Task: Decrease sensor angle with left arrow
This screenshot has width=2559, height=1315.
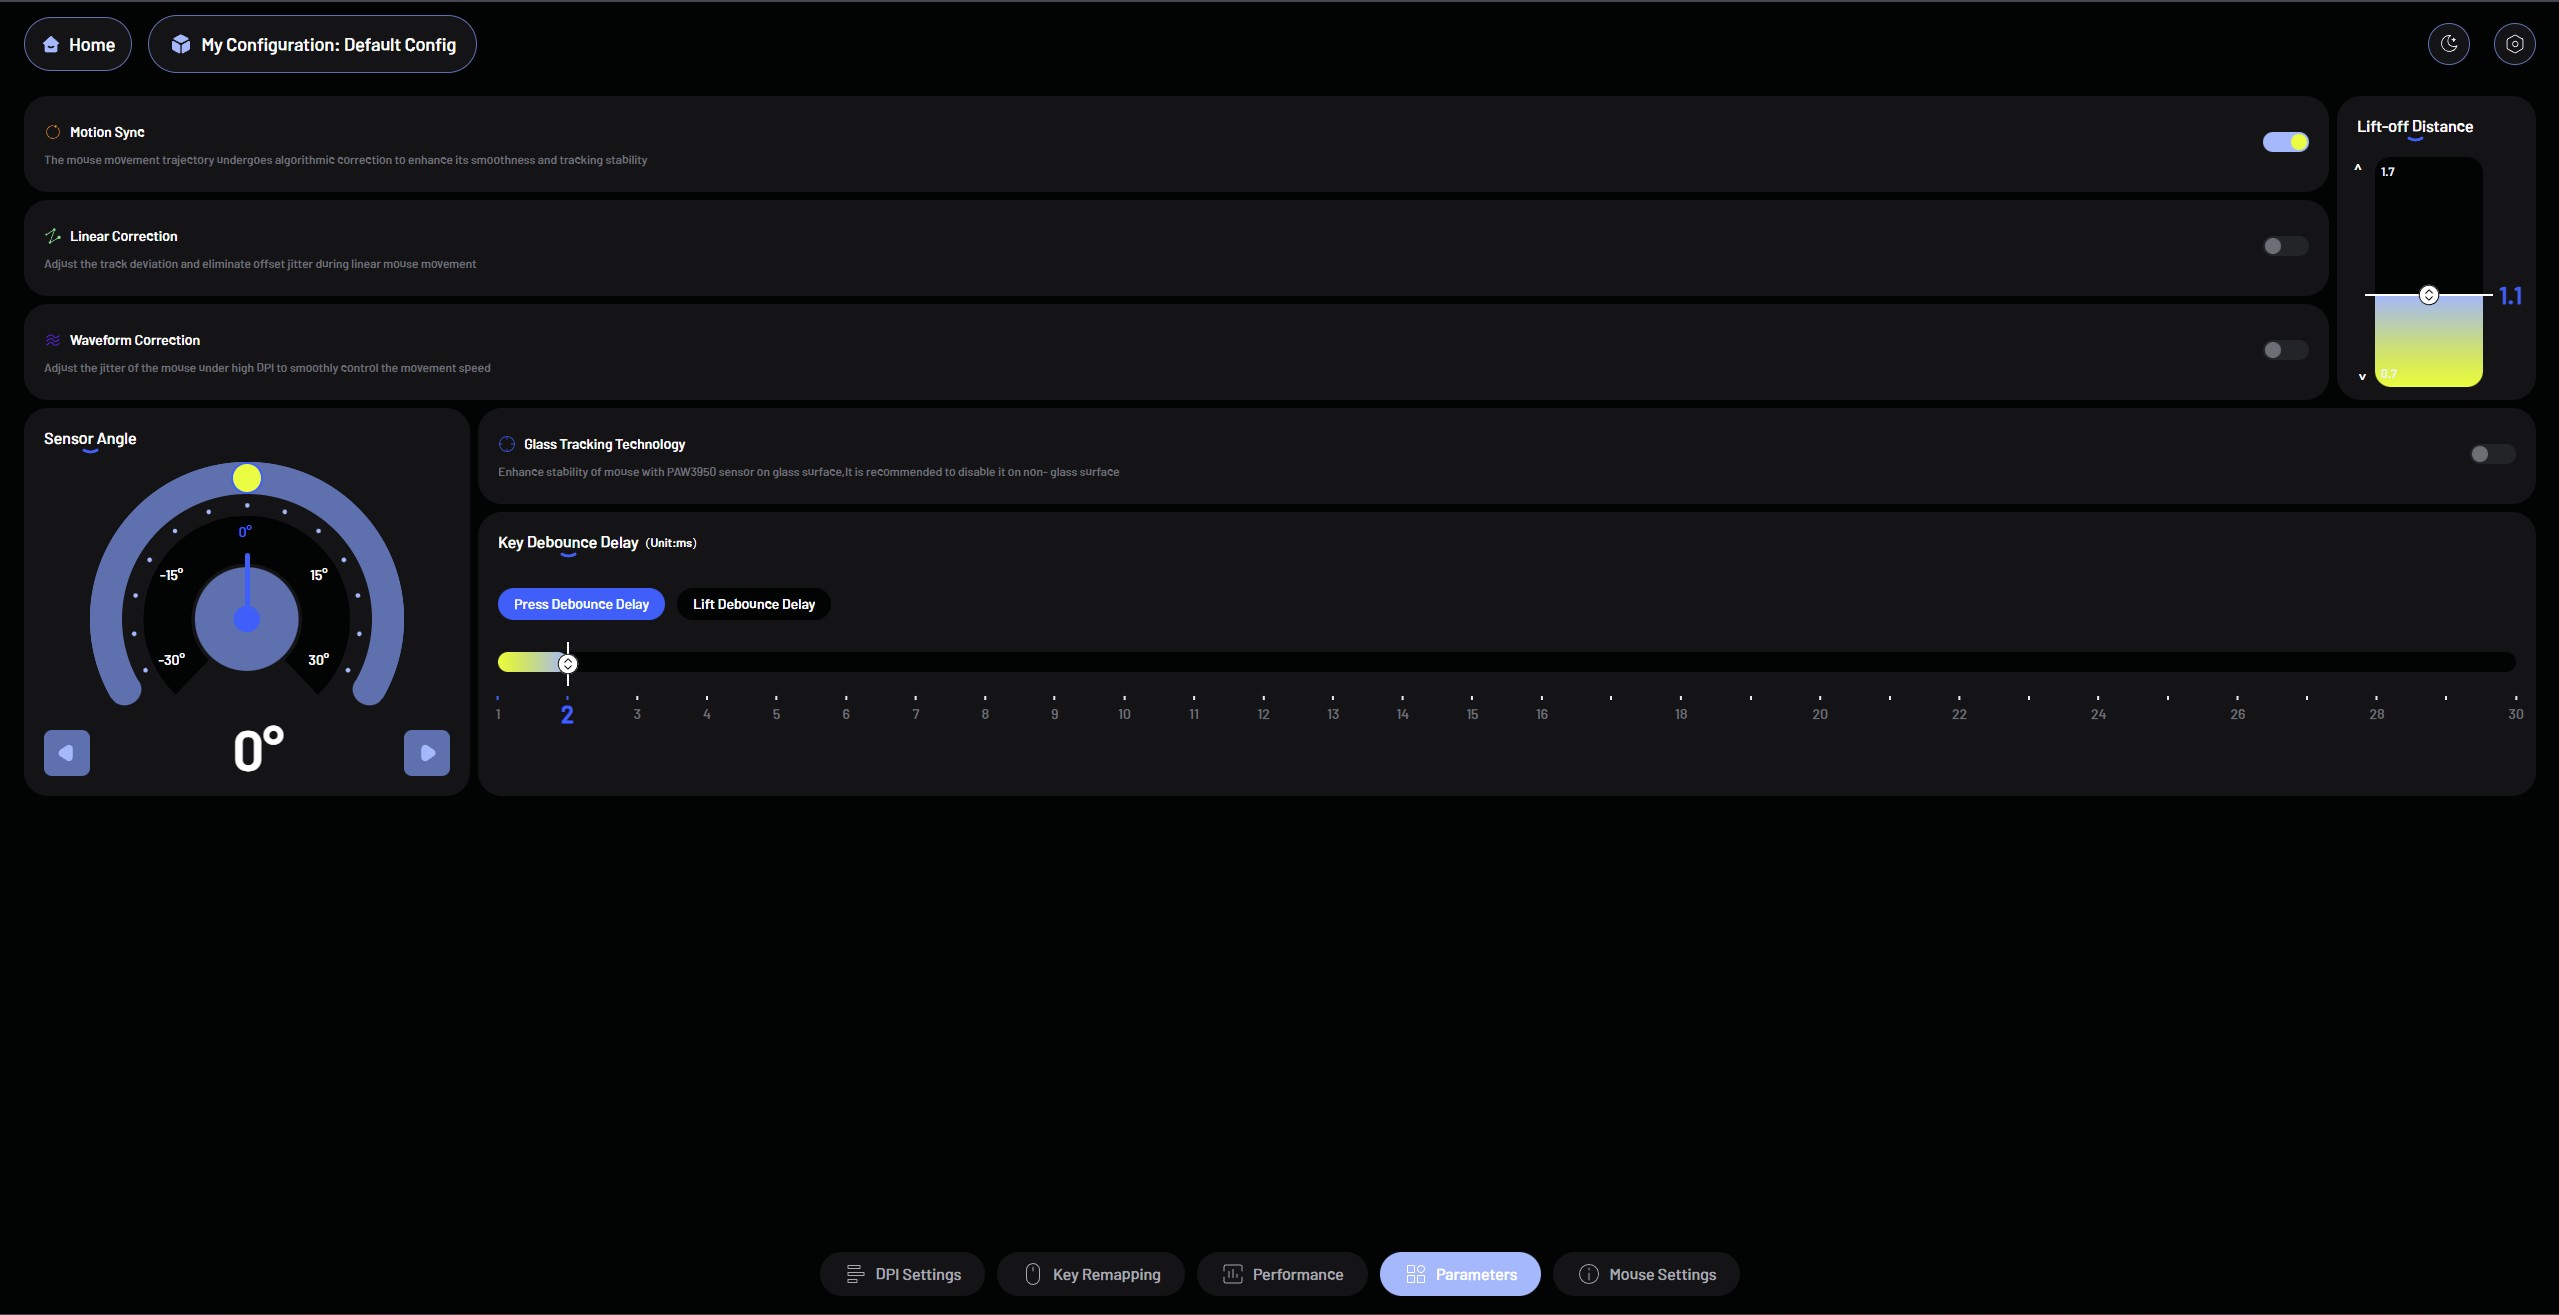Action: [x=67, y=753]
